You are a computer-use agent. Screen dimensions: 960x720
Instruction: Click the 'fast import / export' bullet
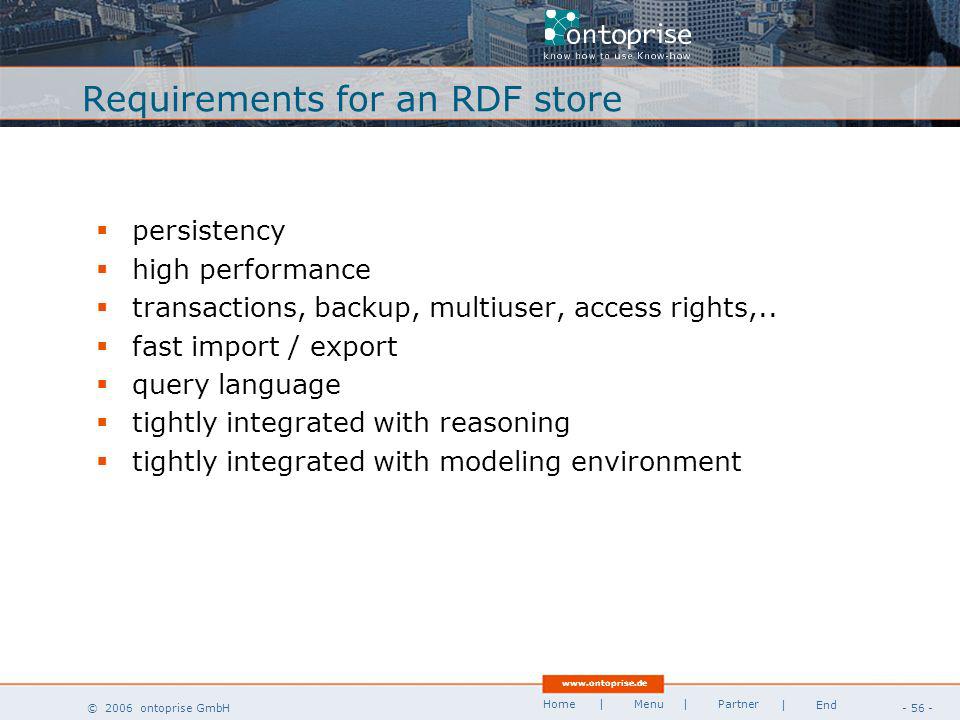coord(265,347)
